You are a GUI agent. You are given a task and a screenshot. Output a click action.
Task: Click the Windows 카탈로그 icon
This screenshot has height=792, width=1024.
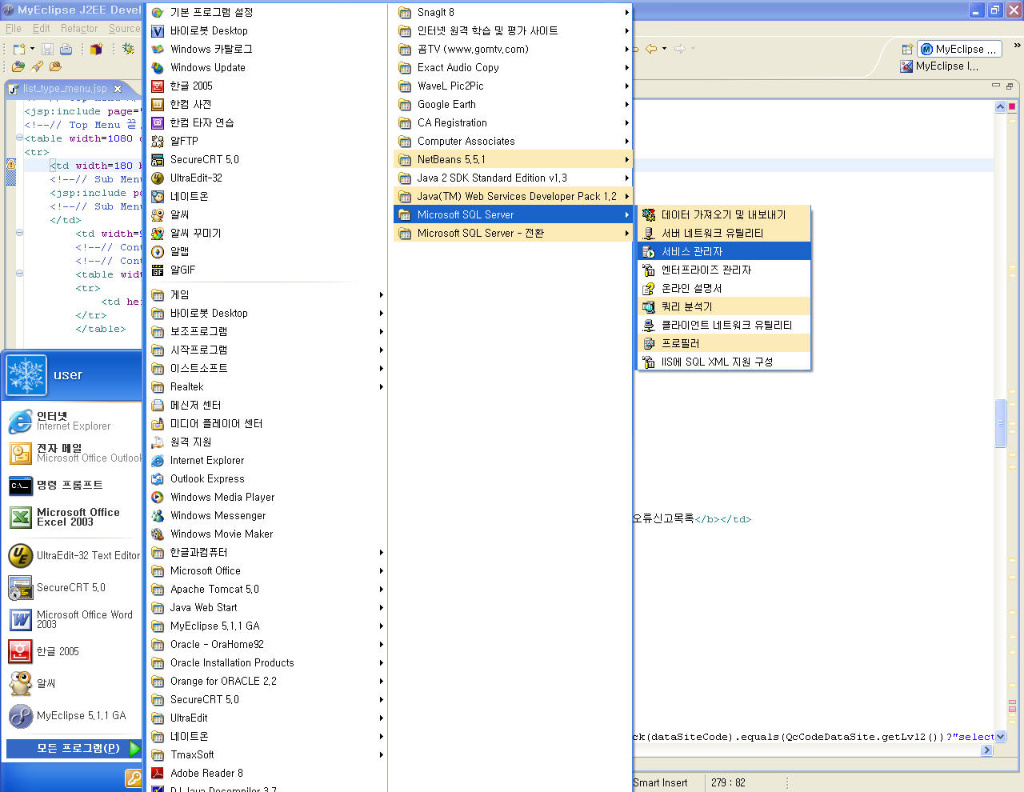click(157, 49)
